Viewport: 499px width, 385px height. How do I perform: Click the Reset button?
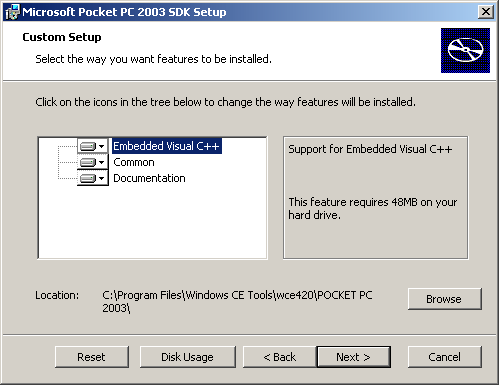coord(92,357)
